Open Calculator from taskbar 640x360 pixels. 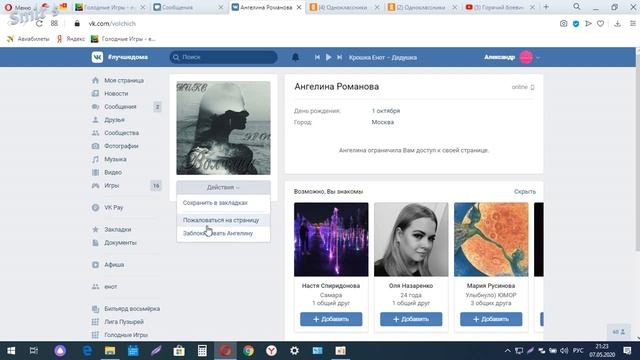[x=202, y=351]
